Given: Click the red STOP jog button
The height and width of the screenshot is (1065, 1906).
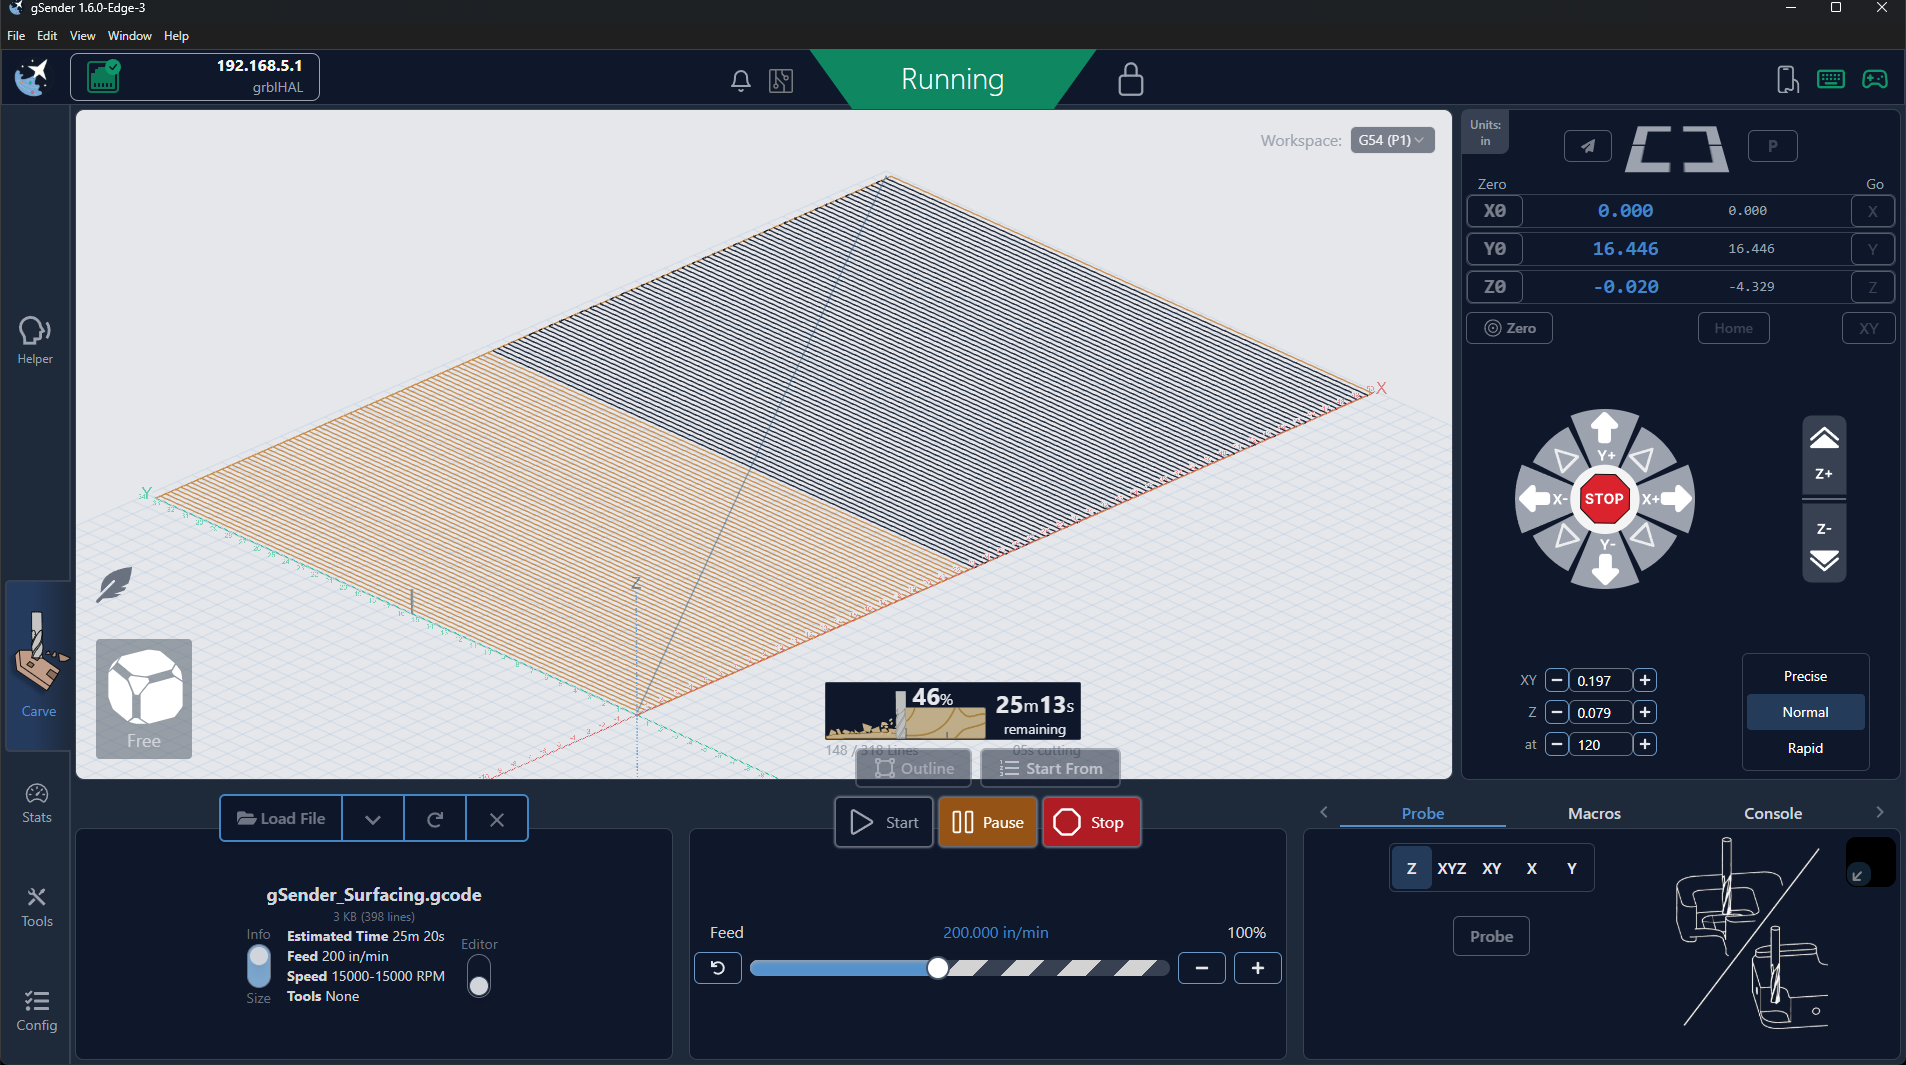Looking at the screenshot, I should point(1604,499).
